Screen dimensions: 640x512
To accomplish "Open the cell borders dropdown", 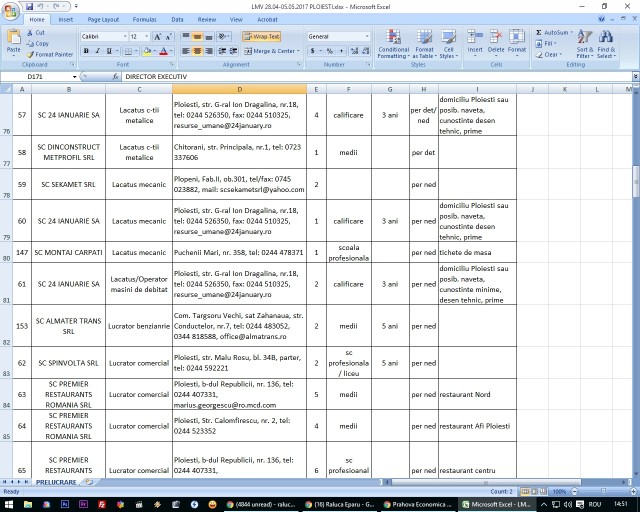I will click(136, 51).
